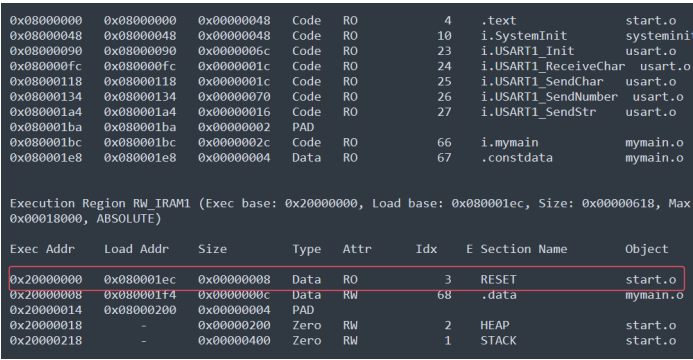
Task: Click exec address 0x20000018 of HEAP row
Action: 46,326
